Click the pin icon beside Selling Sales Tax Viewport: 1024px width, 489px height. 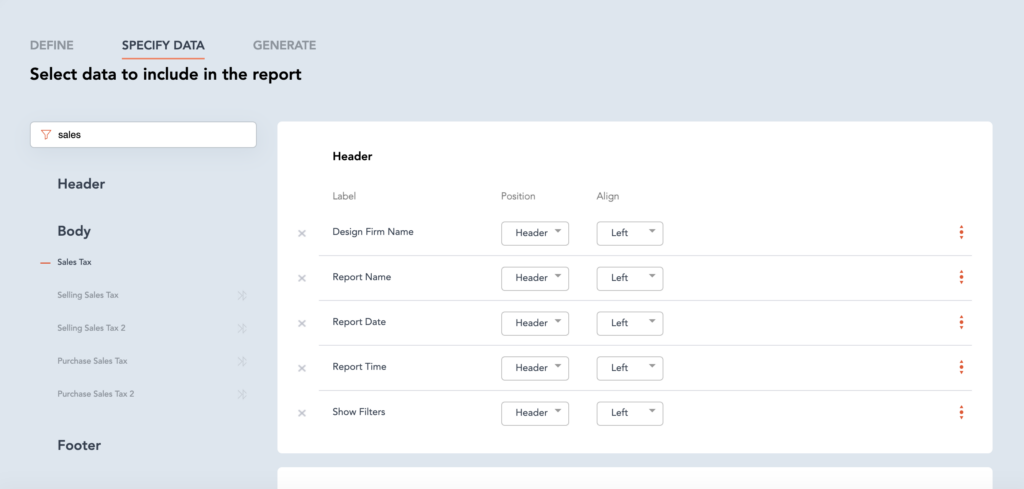pyautogui.click(x=241, y=295)
